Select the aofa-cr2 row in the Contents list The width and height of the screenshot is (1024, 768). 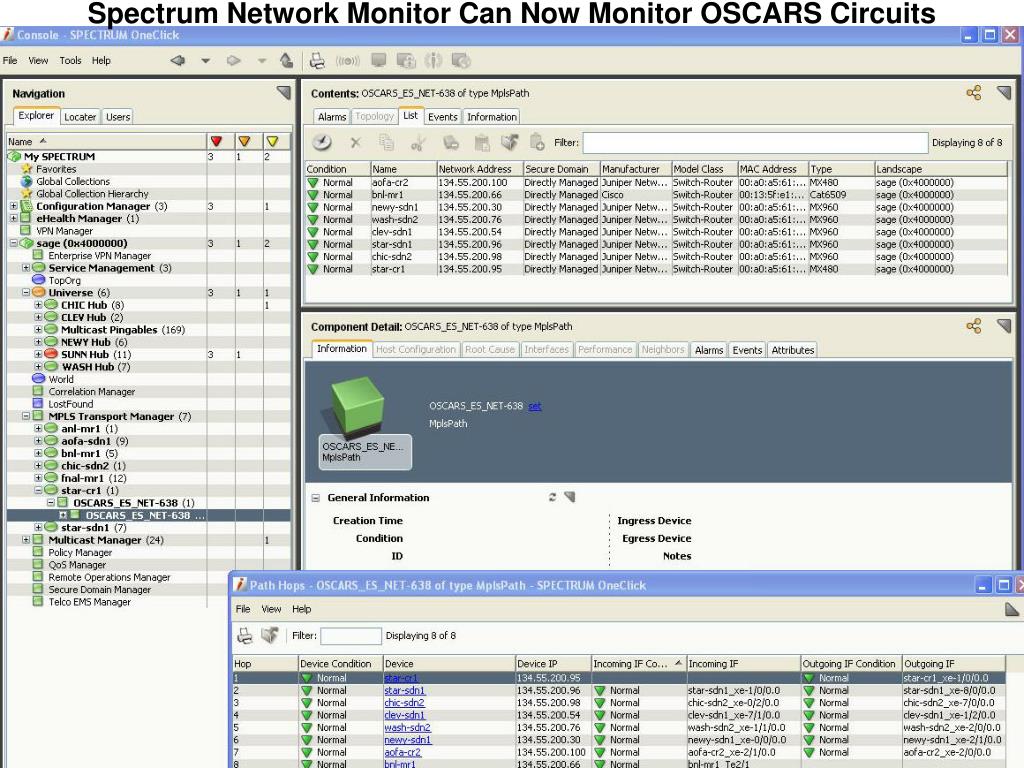[x=656, y=183]
